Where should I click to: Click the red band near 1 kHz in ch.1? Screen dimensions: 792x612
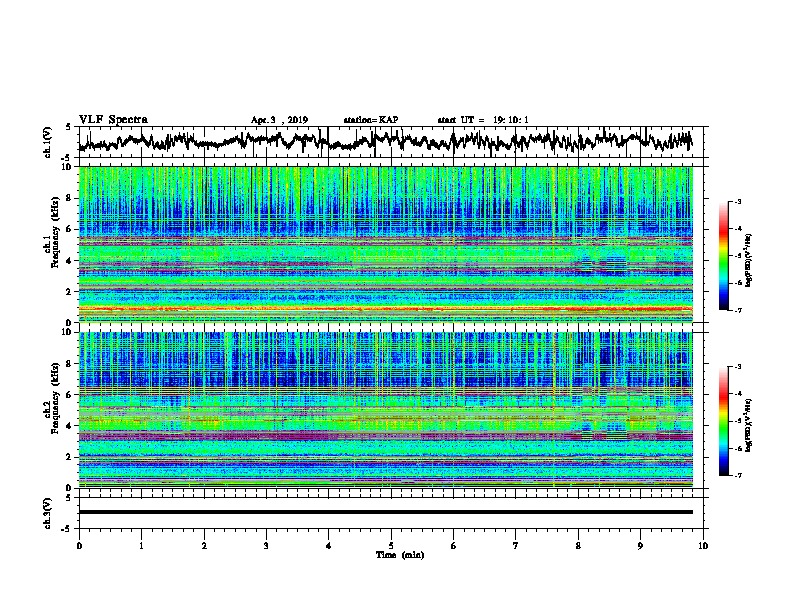pyautogui.click(x=385, y=309)
